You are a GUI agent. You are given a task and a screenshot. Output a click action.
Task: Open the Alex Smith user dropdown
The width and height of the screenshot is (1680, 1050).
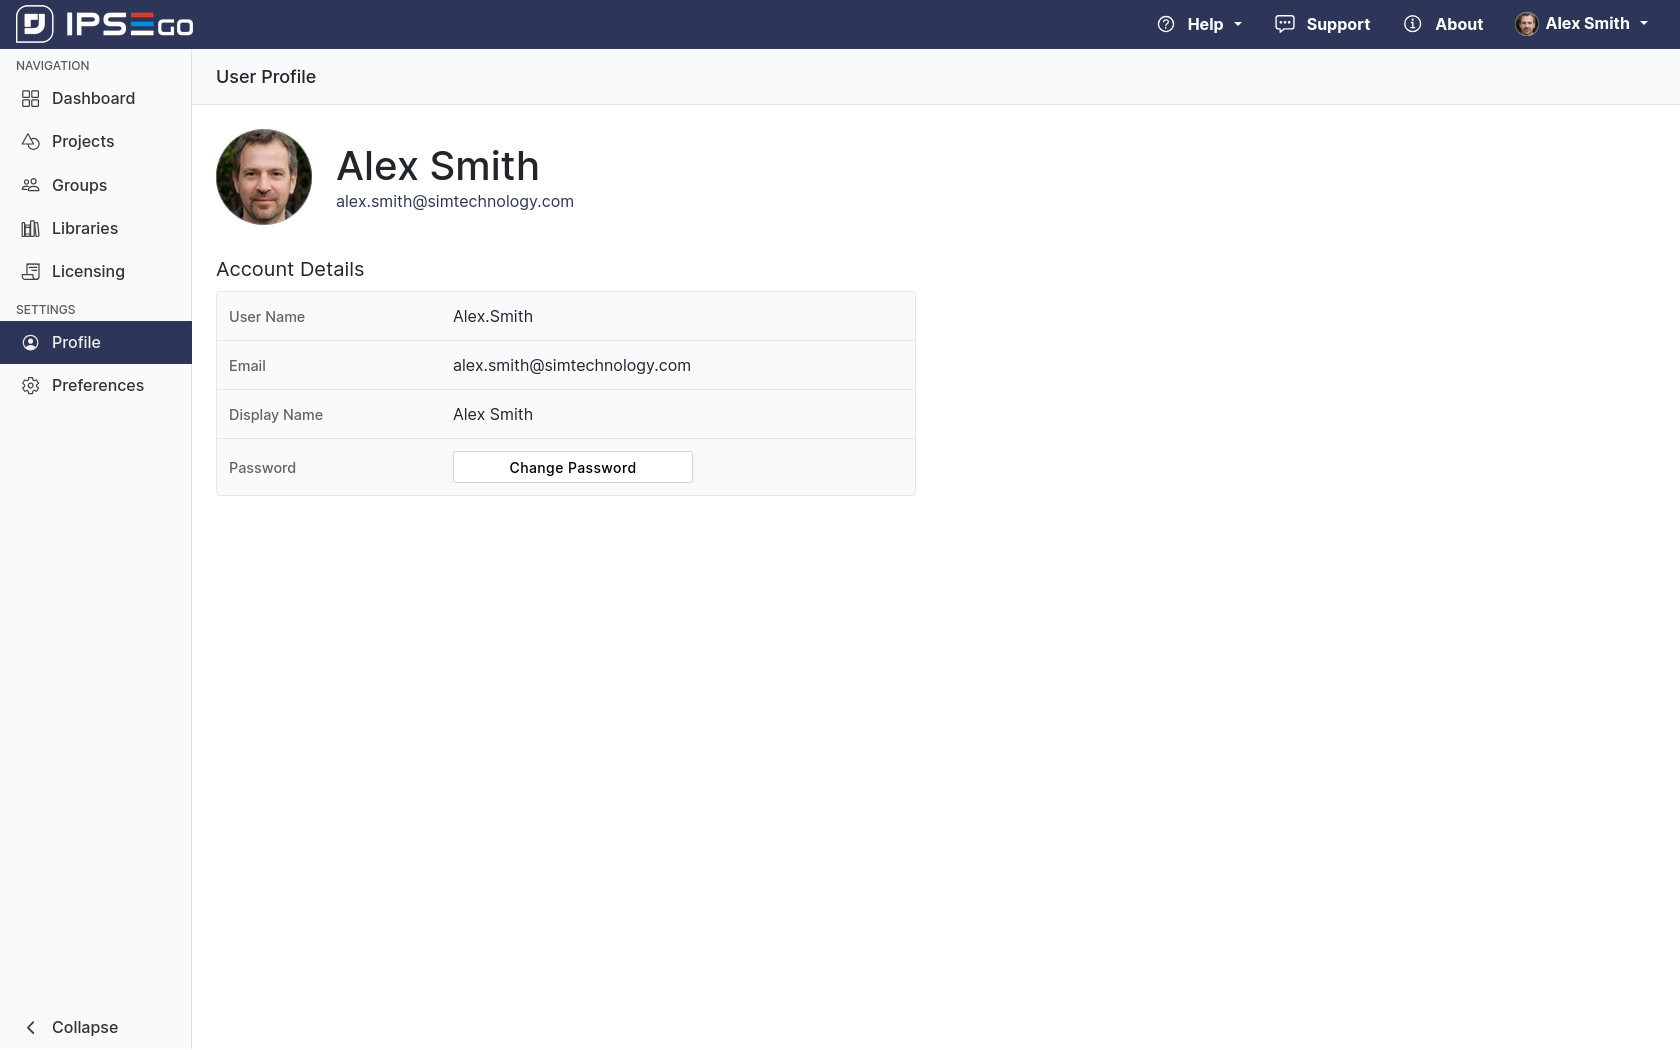1586,24
